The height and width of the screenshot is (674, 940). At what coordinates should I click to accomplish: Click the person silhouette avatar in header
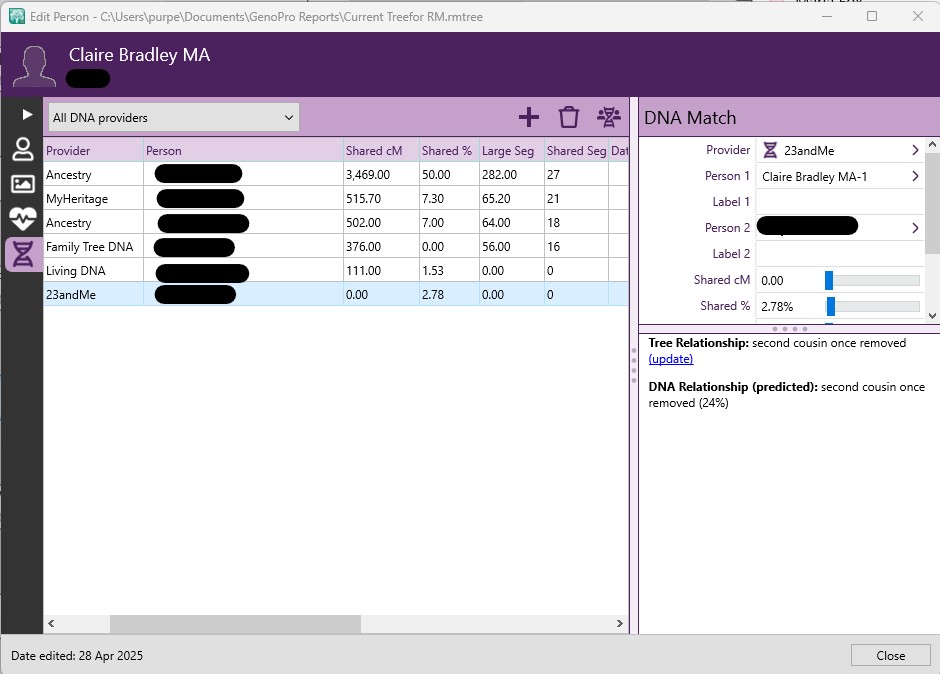[35, 66]
